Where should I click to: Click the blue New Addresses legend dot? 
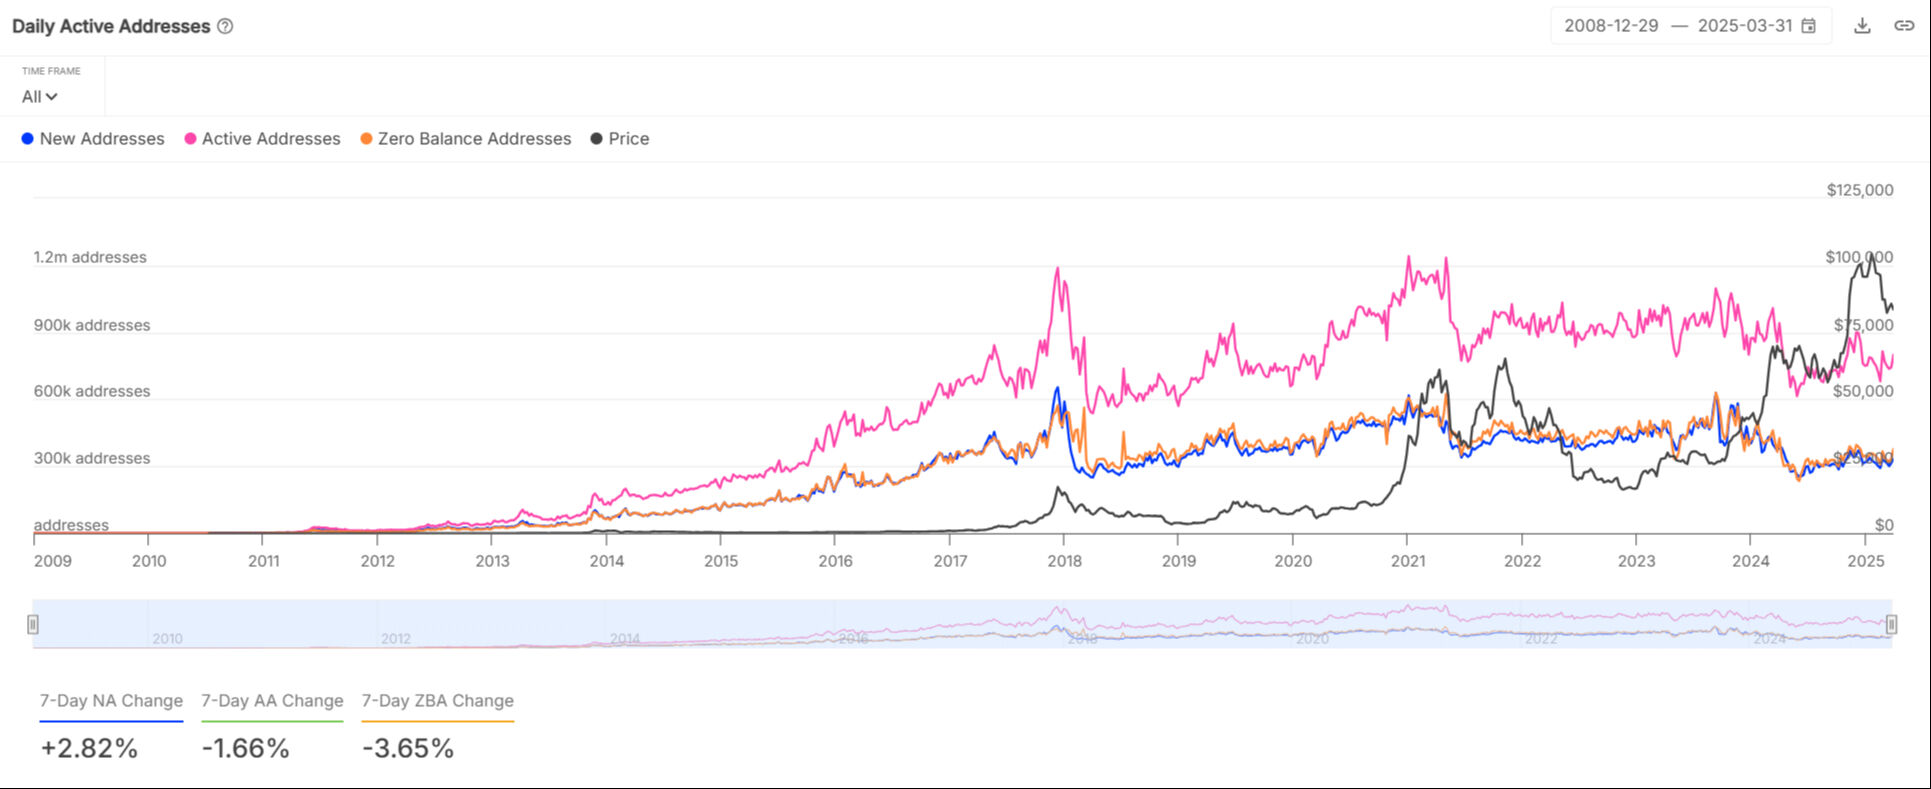[x=28, y=139]
